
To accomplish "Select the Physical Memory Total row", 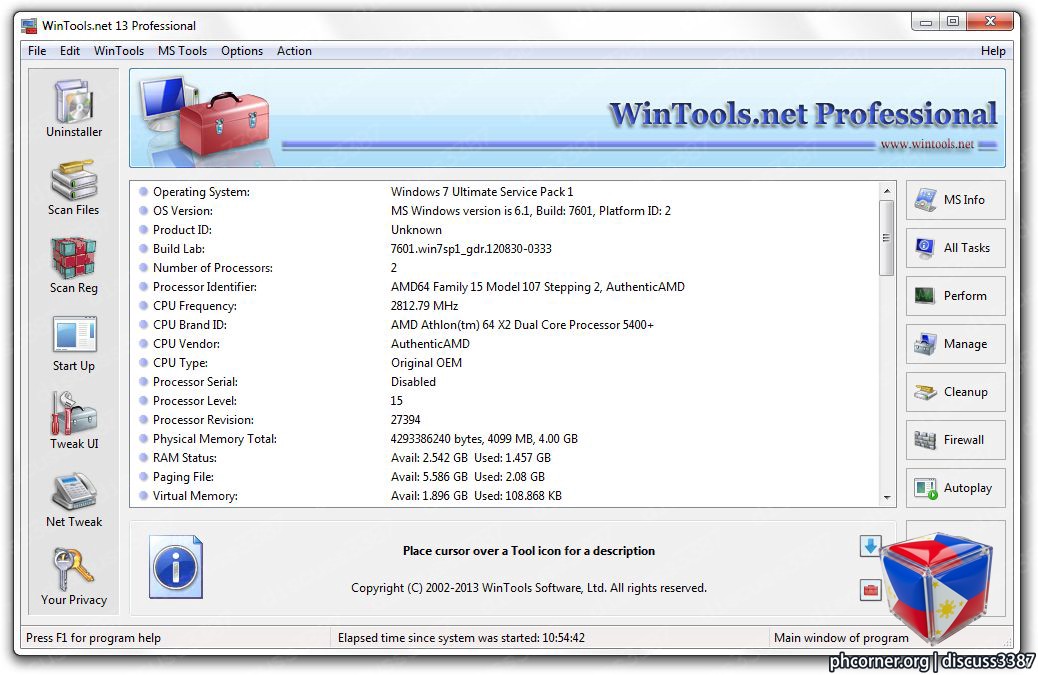I will 504,439.
